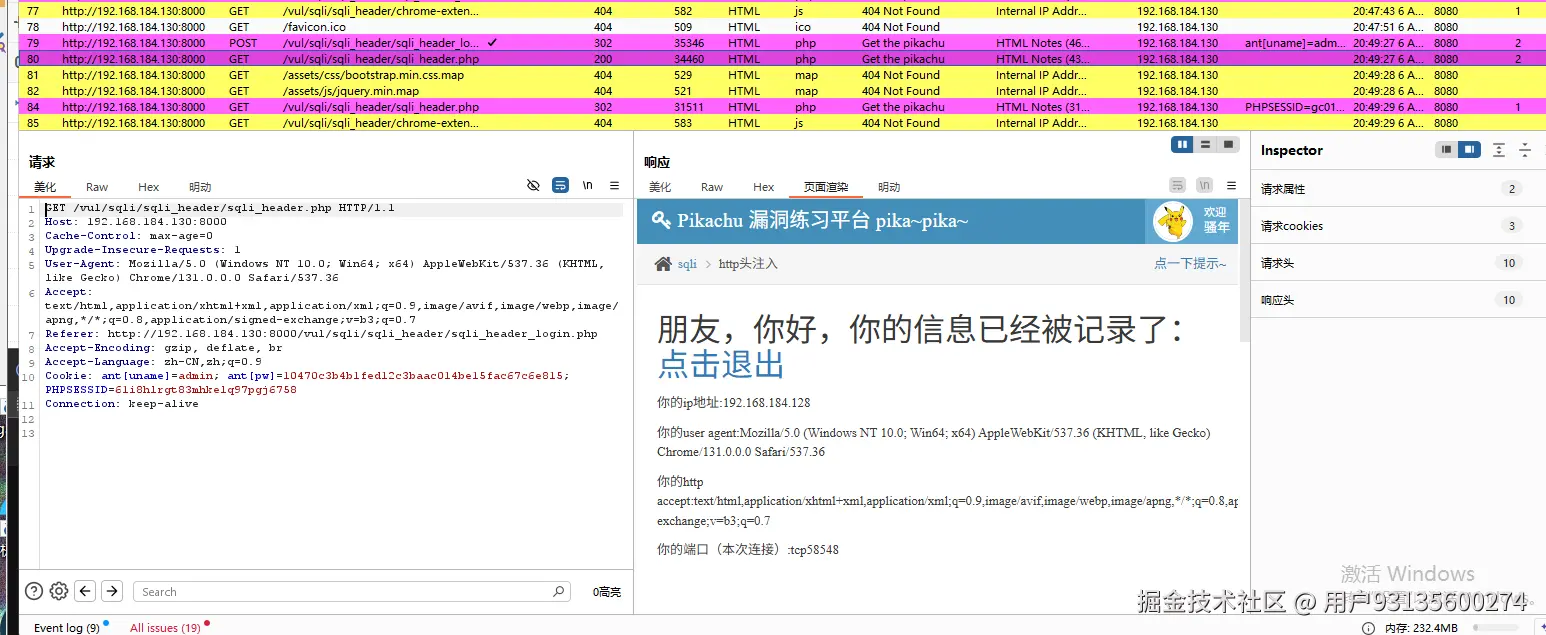Image resolution: width=1546 pixels, height=635 pixels.
Task: Open Event log (9) in status bar
Action: (67, 628)
